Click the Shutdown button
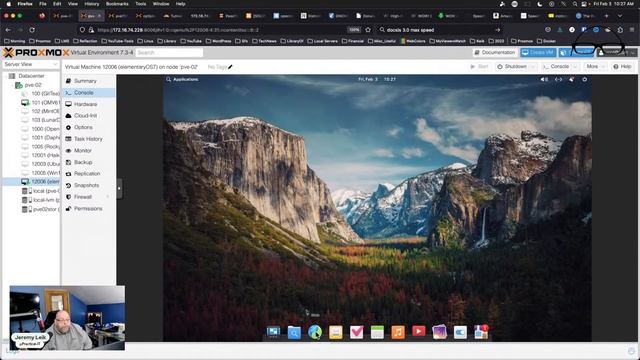The width and height of the screenshot is (640, 360). (x=512, y=67)
